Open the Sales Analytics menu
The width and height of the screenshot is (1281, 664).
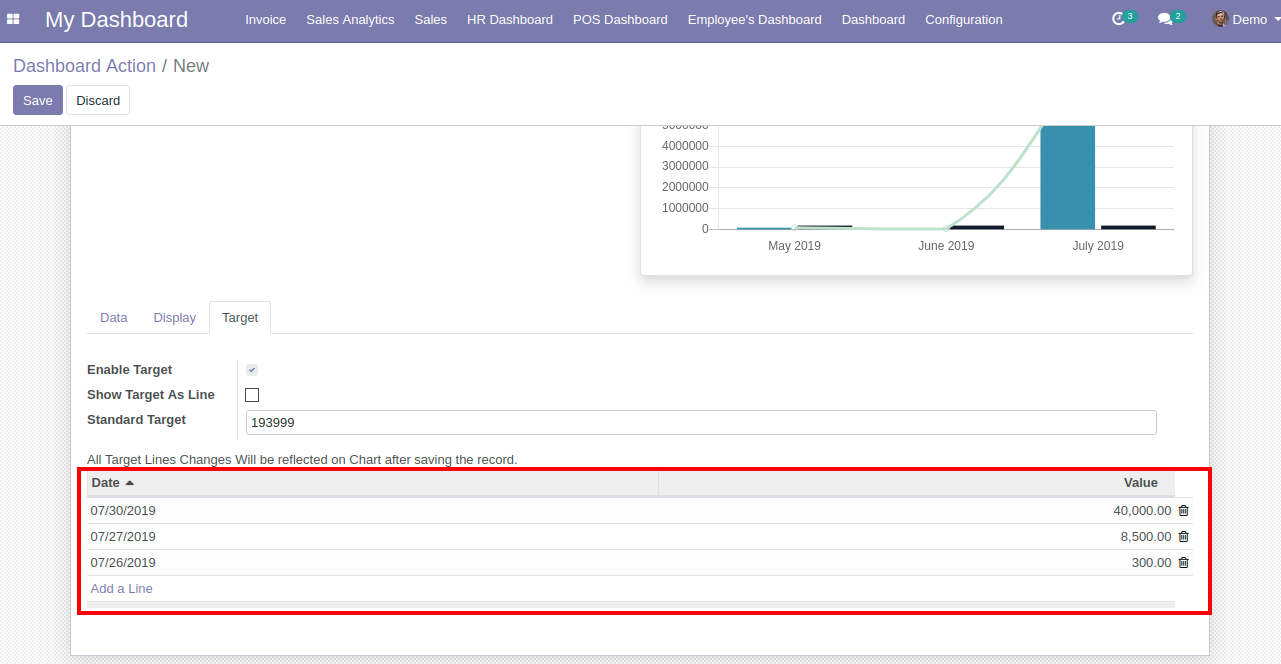(x=350, y=20)
